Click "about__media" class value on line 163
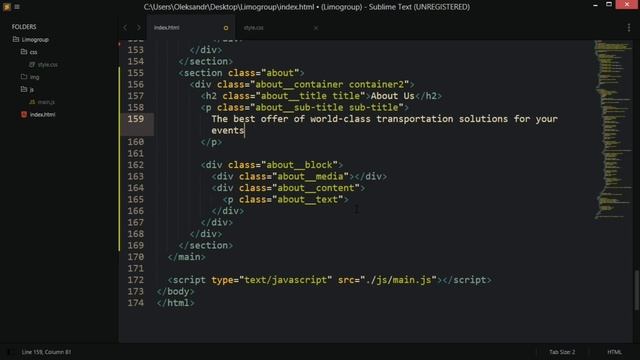This screenshot has height=360, width=640. tap(310, 176)
